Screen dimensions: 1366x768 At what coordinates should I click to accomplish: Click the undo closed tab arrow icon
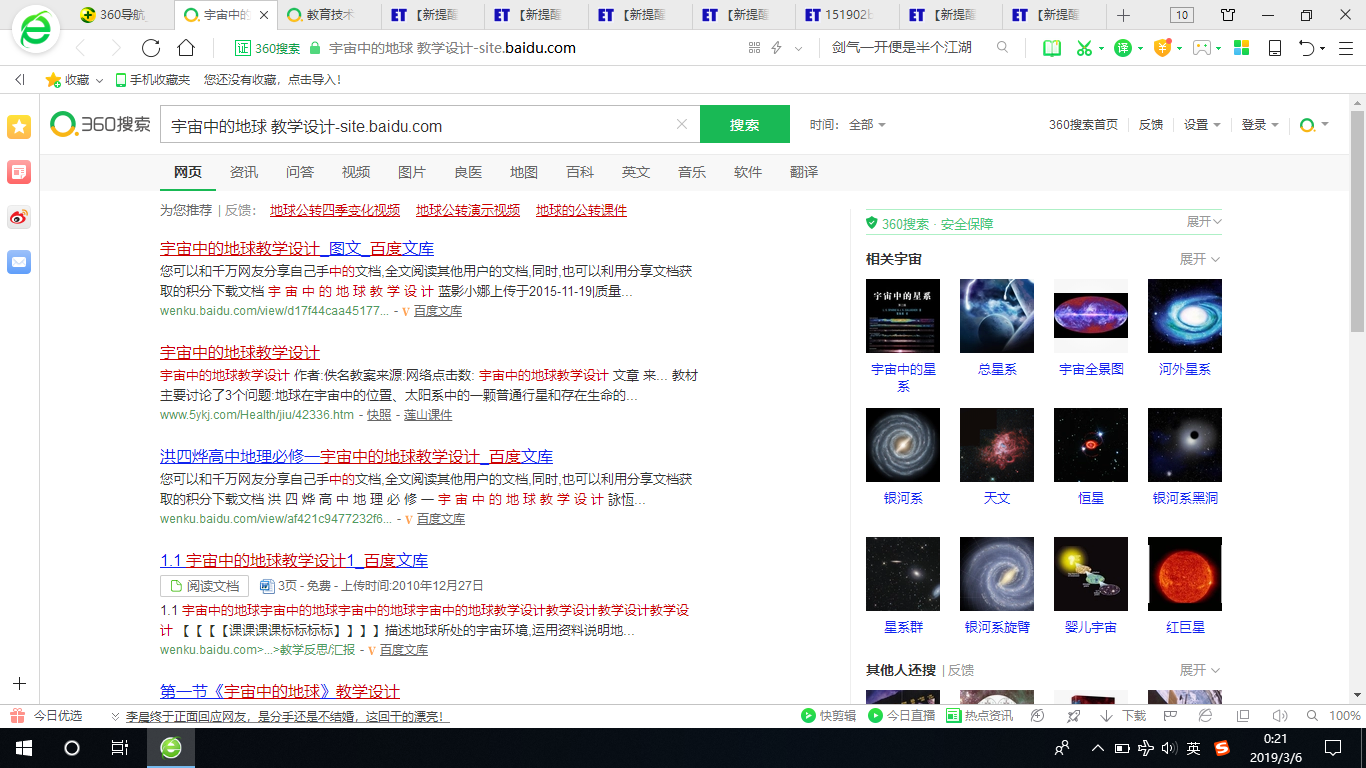[1307, 48]
